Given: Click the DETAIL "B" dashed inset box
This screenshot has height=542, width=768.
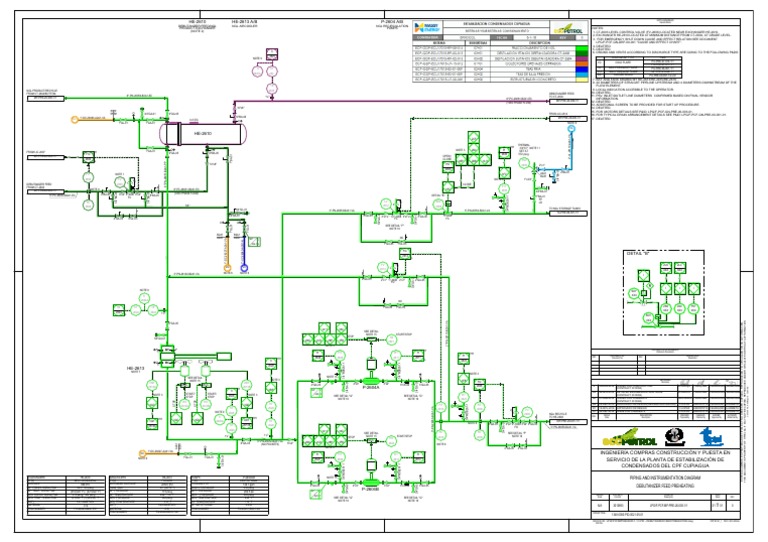Looking at the screenshot, I should (x=664, y=293).
